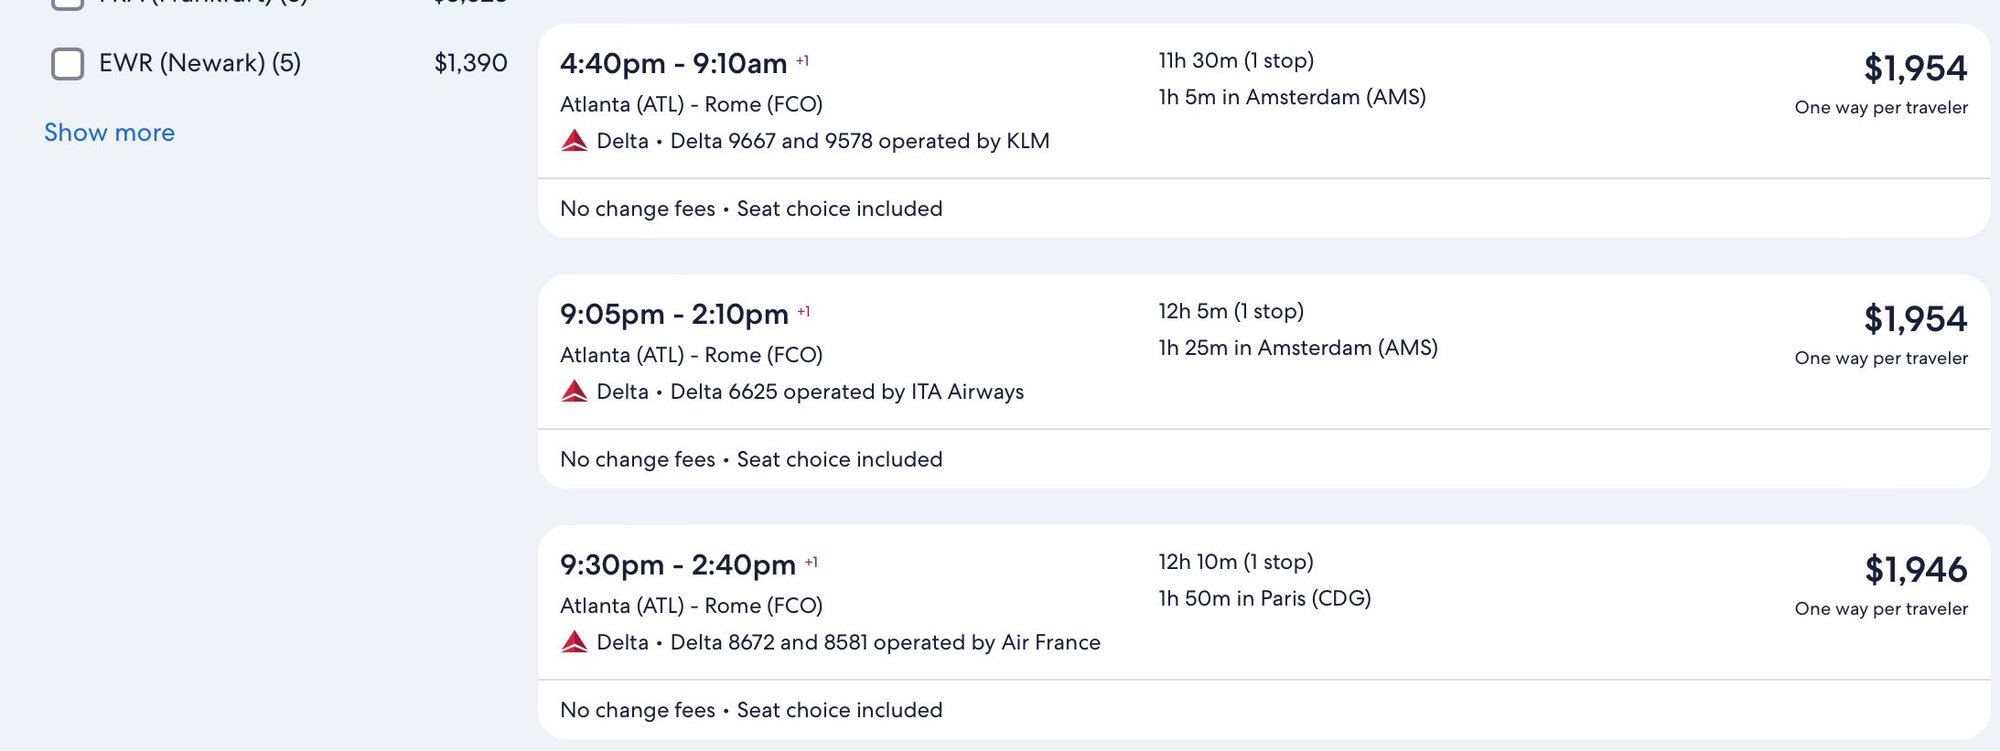Click Delta logo on 4:40pm flight

click(x=574, y=141)
